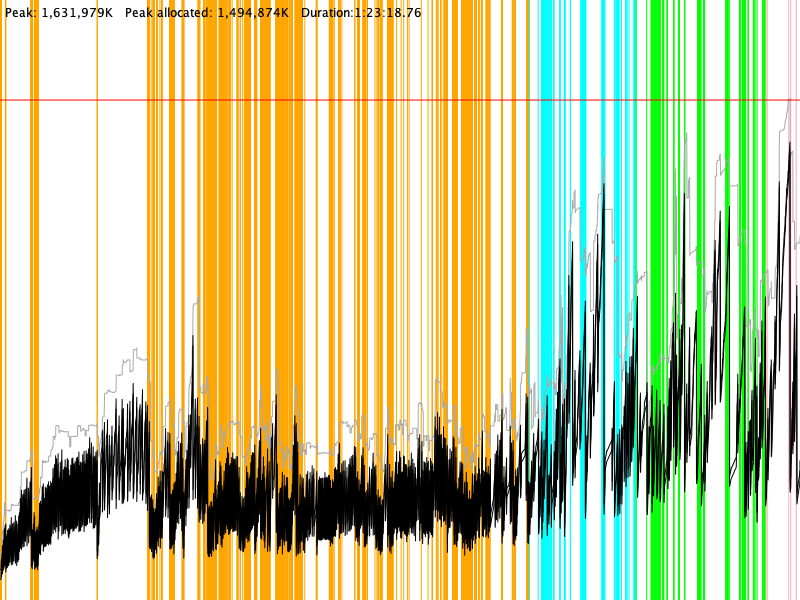Screen dimensions: 800x600
Task: Click the red horizontal peak threshold line
Action: click(x=400, y=100)
